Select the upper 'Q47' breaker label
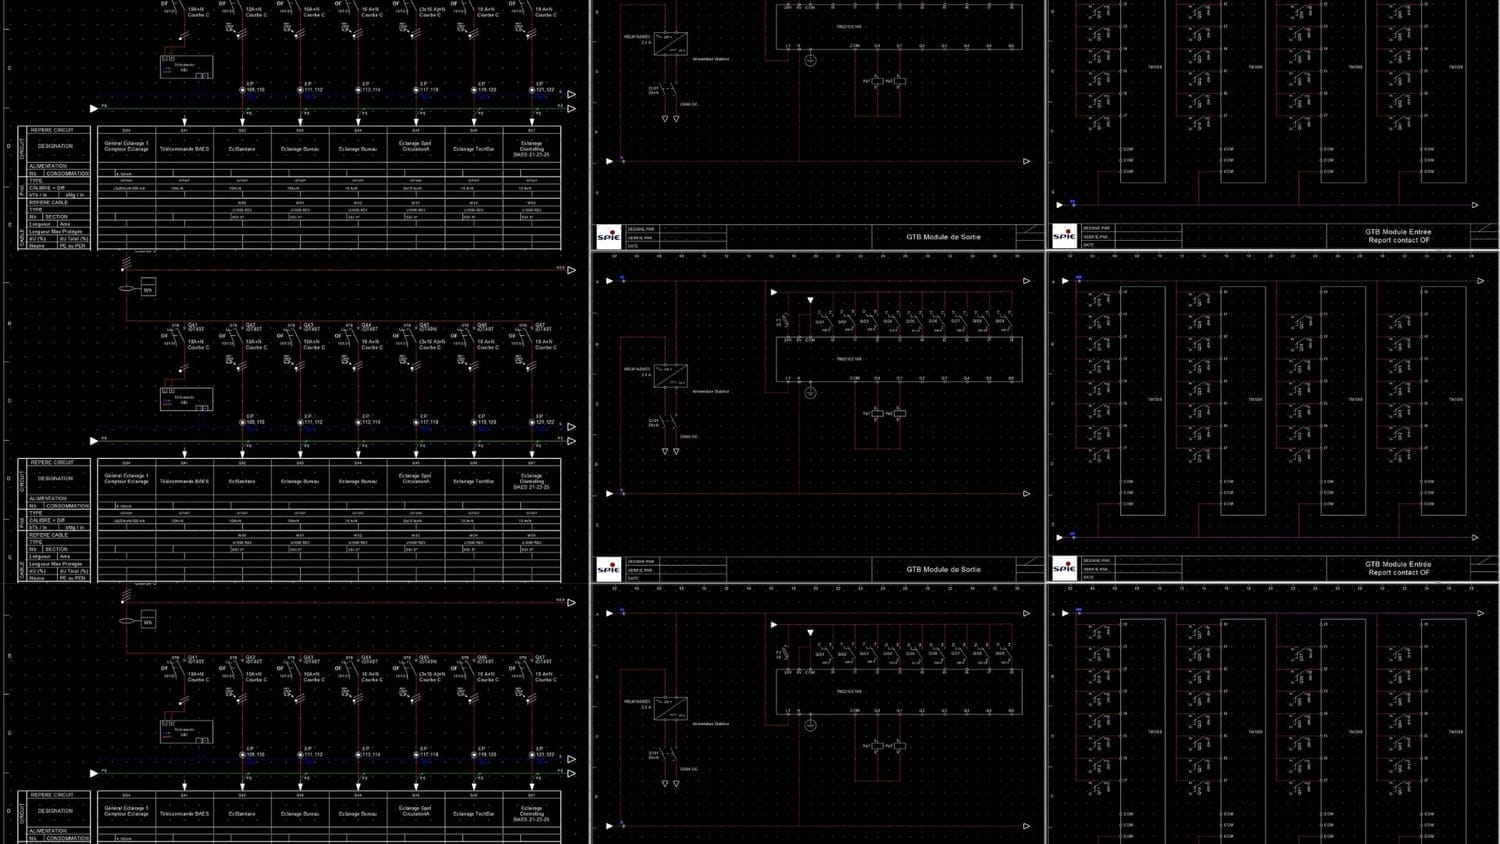1500x844 pixels. [x=540, y=325]
